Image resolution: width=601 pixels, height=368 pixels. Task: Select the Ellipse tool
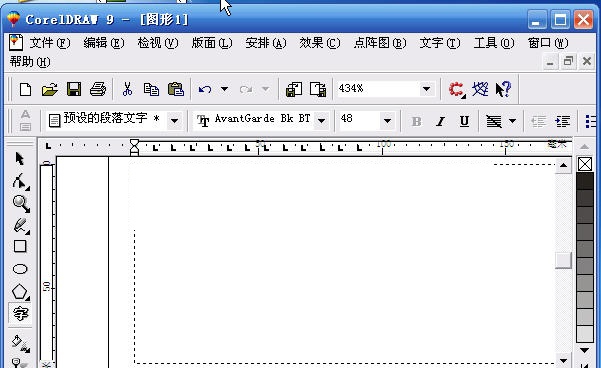coord(20,269)
